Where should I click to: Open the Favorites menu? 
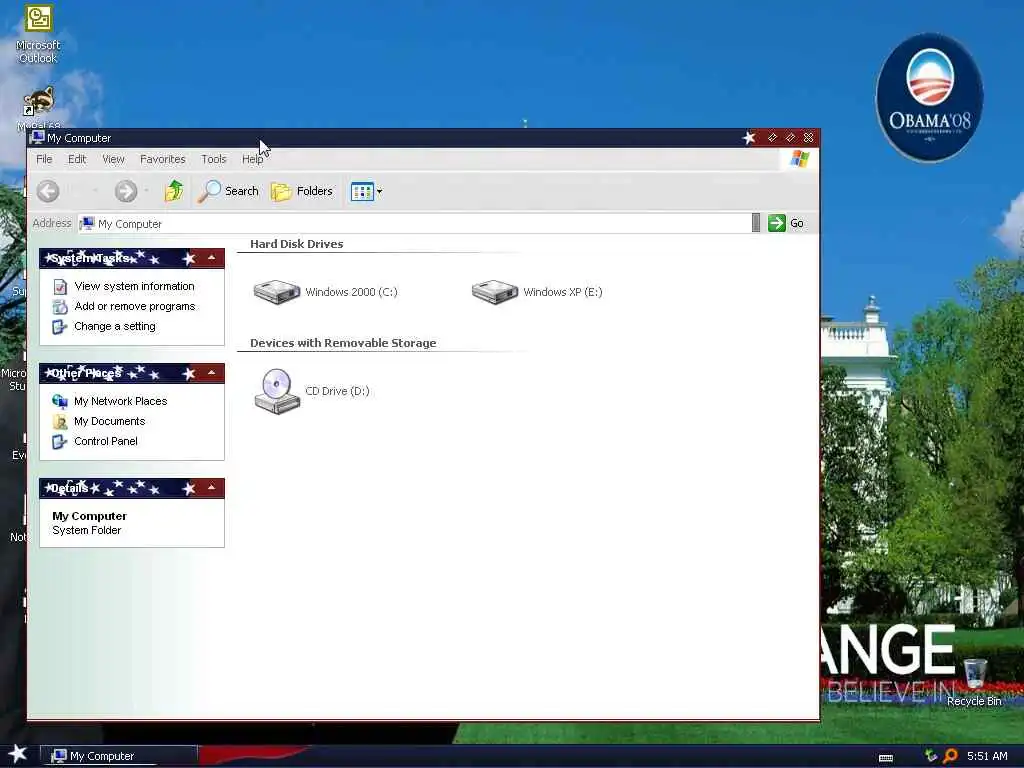pos(163,159)
